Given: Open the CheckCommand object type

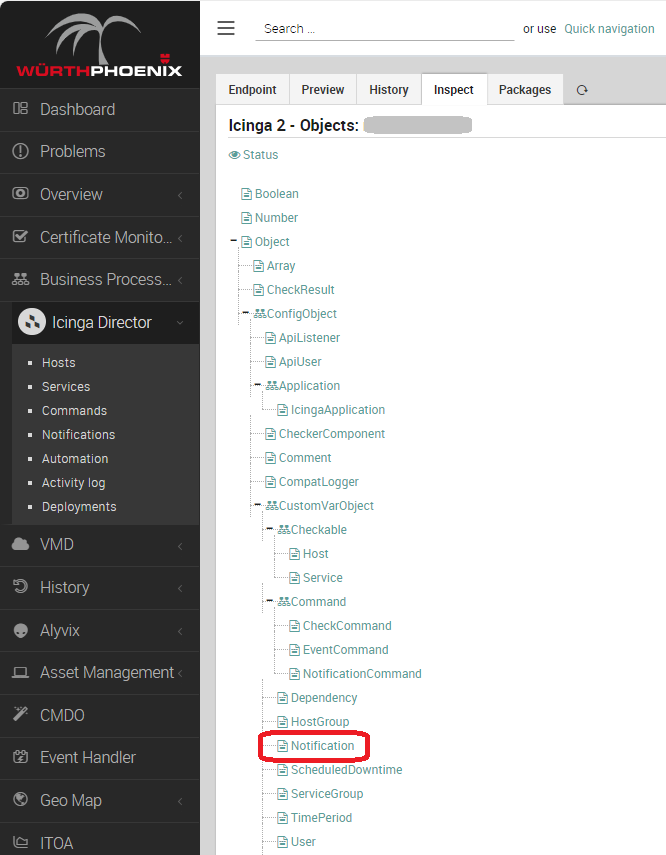Looking at the screenshot, I should tap(347, 625).
